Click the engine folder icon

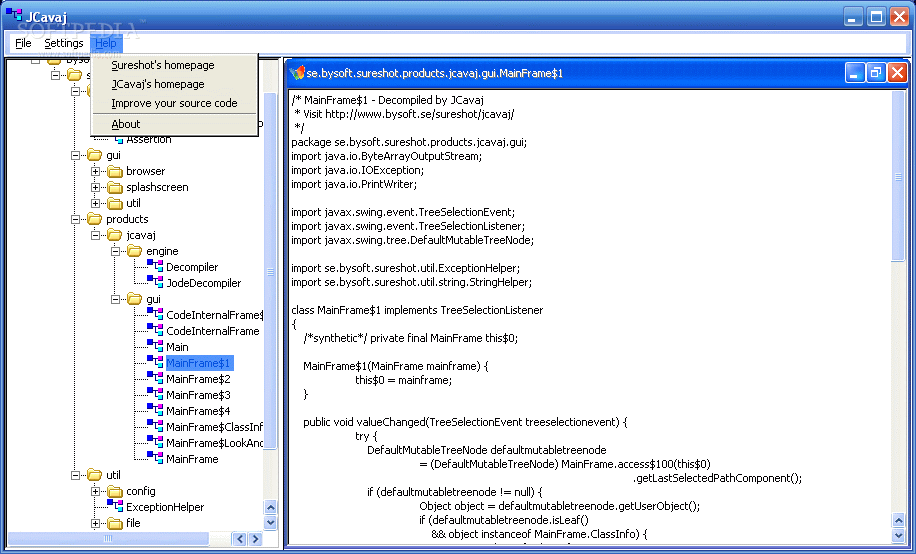point(134,251)
